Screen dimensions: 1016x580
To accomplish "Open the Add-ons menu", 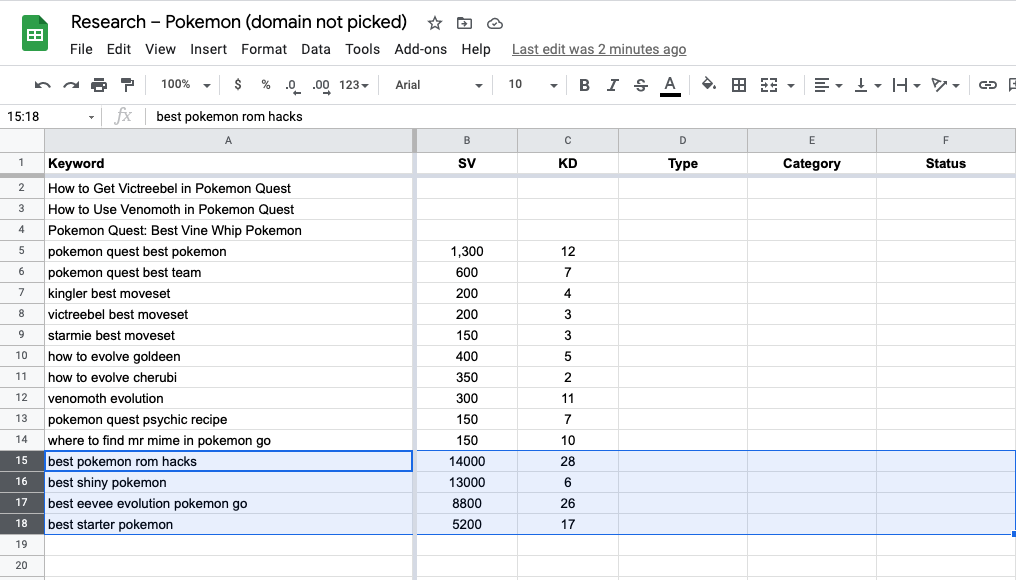I will click(x=421, y=49).
